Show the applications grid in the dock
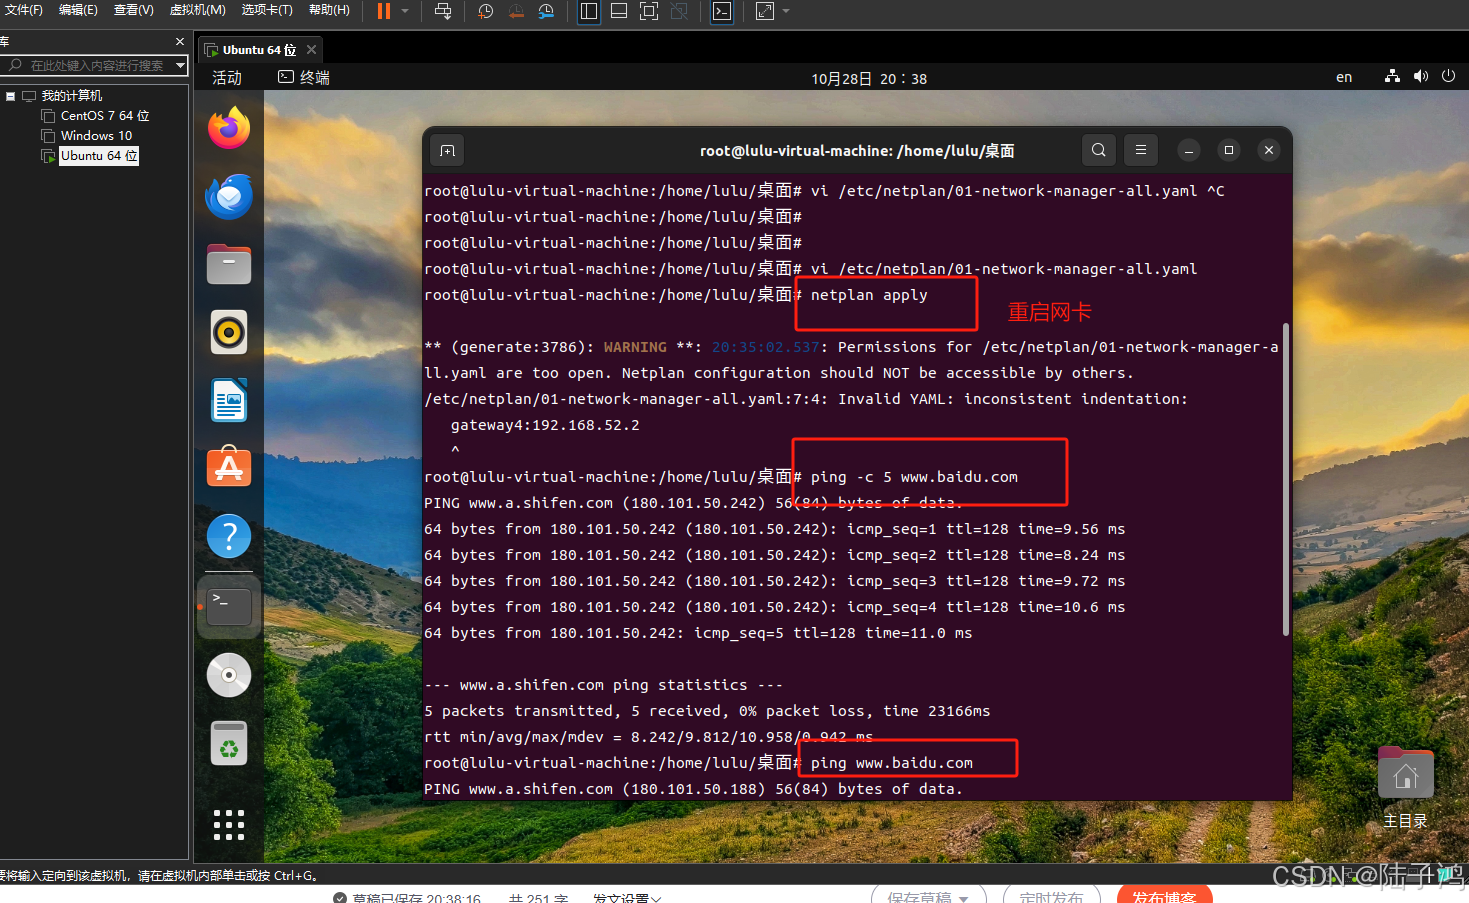 [x=228, y=824]
